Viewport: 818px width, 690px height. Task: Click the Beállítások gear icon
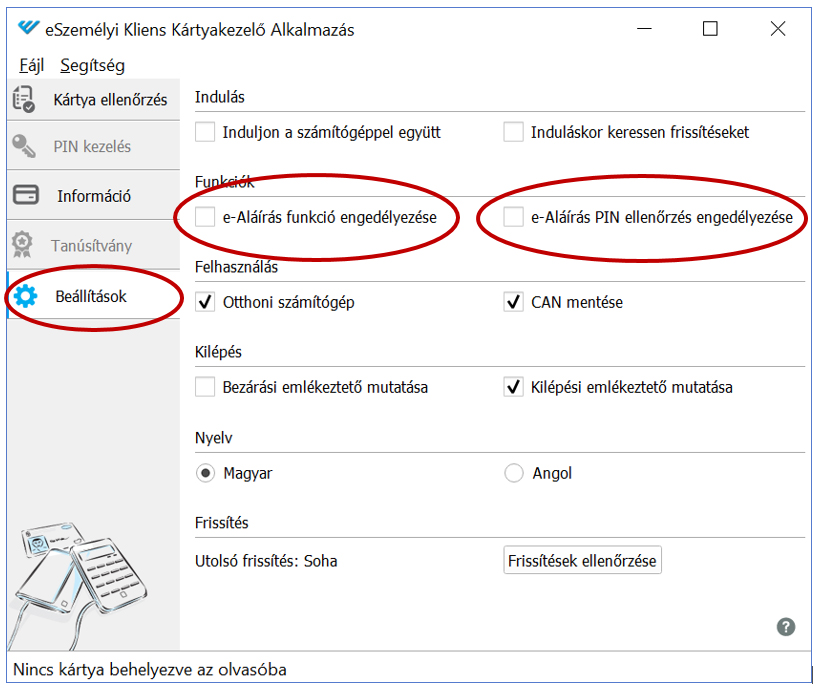click(x=25, y=296)
